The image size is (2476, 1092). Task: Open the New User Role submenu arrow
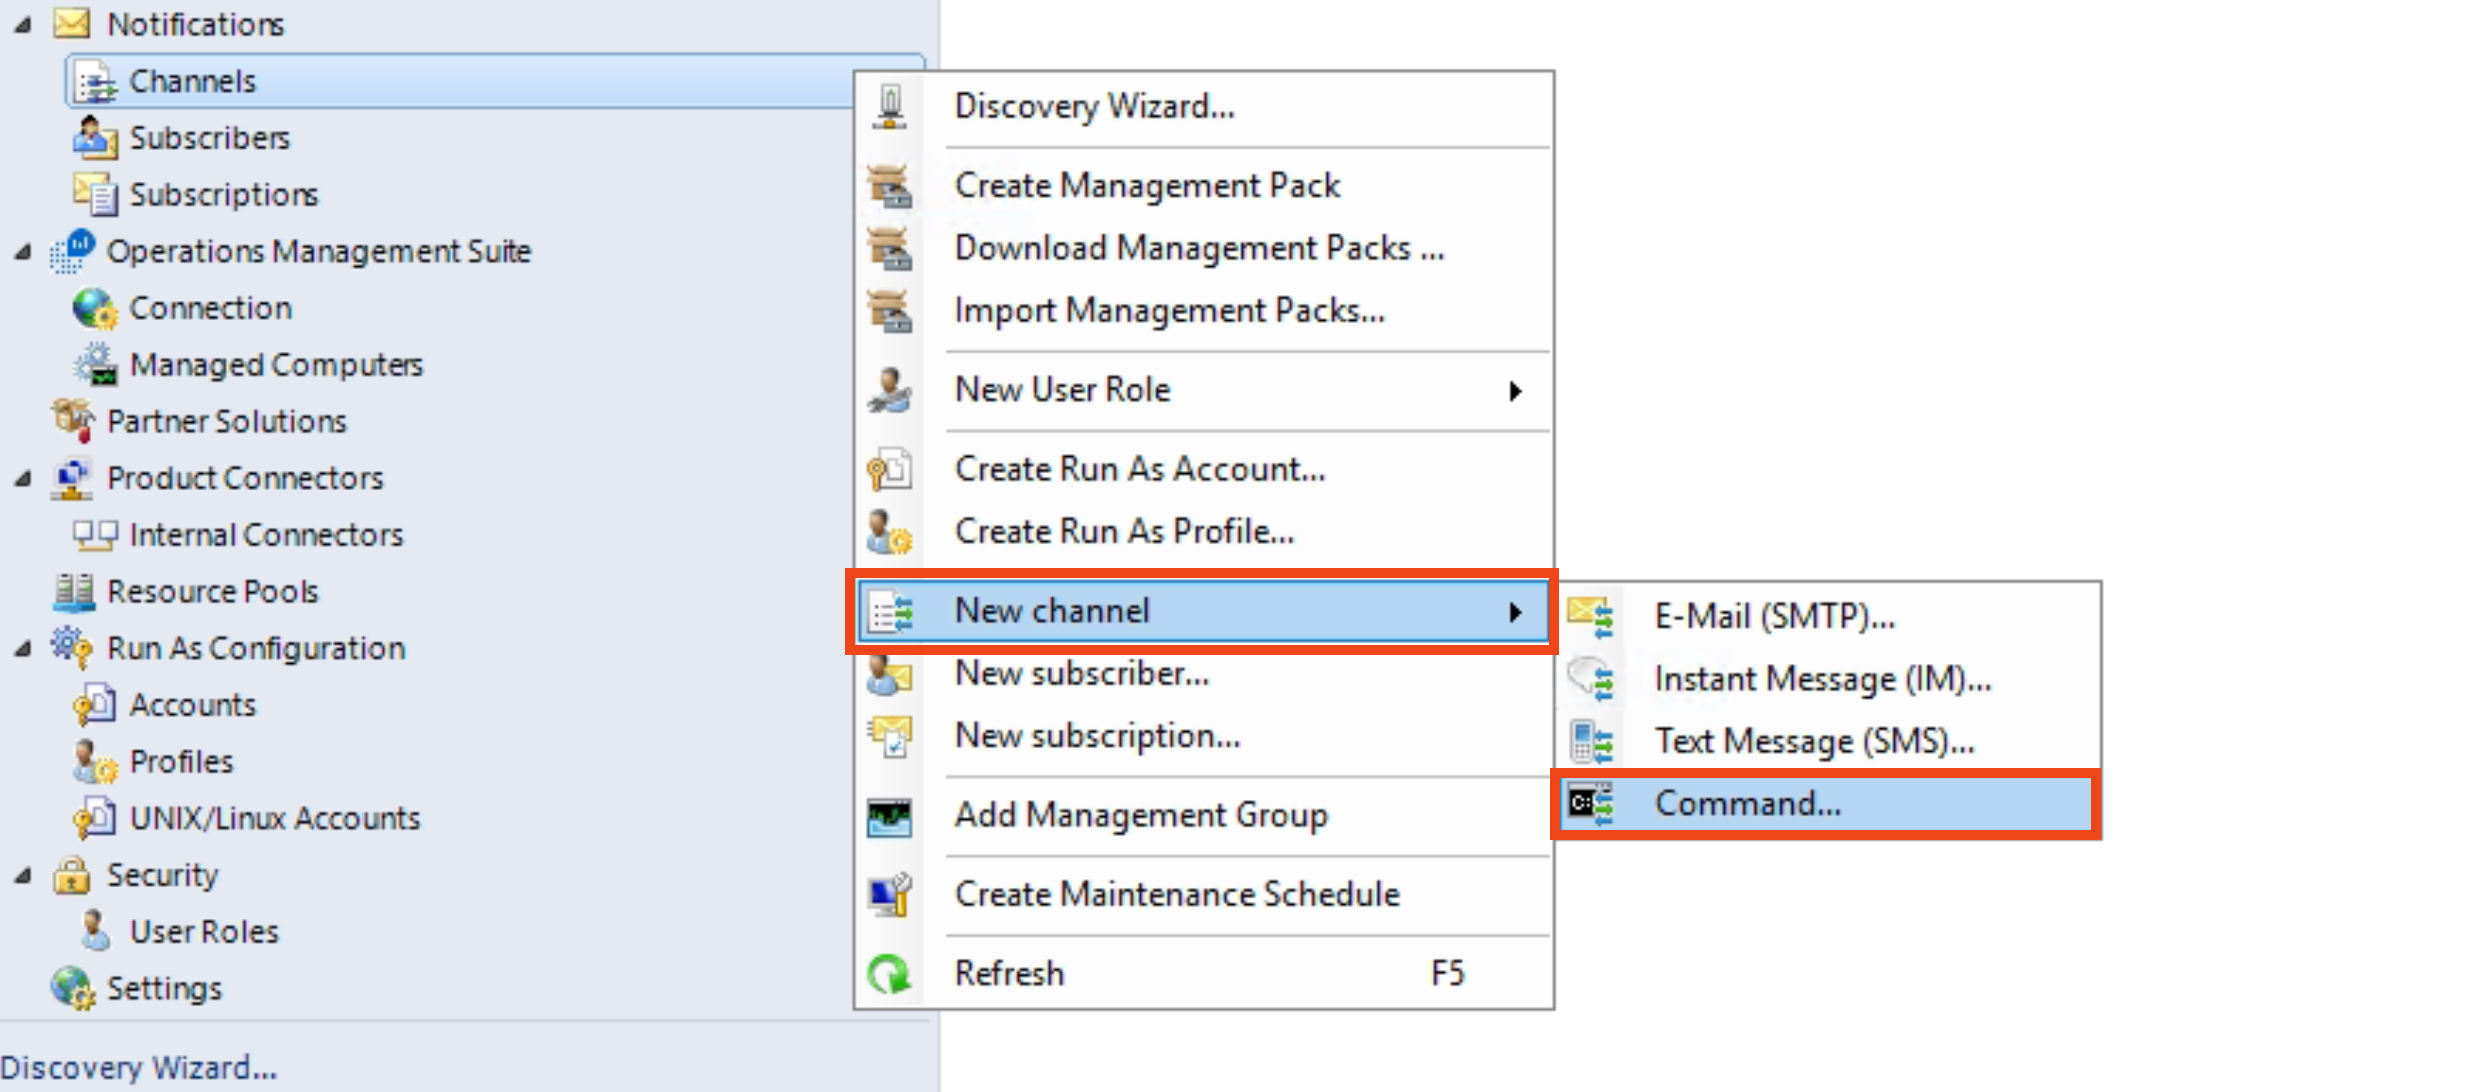tap(1516, 391)
